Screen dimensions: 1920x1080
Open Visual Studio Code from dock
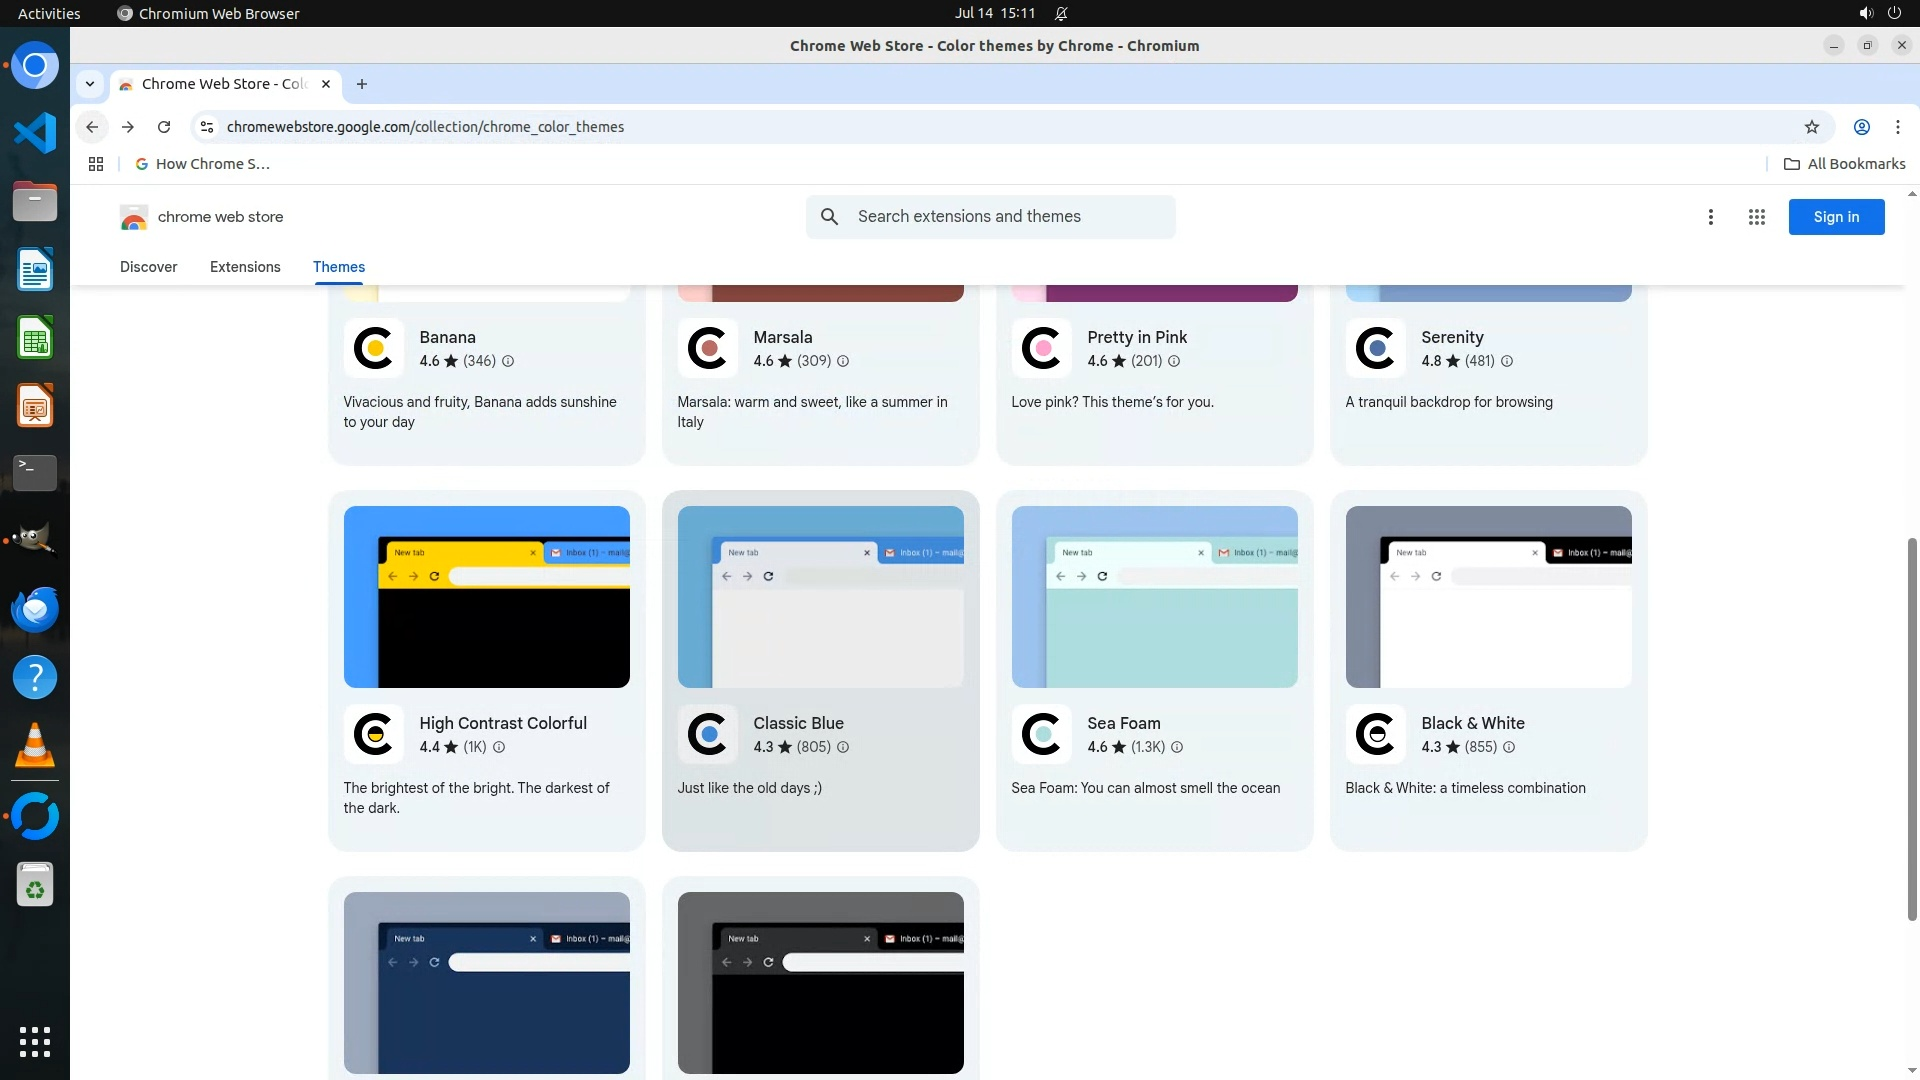(x=35, y=133)
